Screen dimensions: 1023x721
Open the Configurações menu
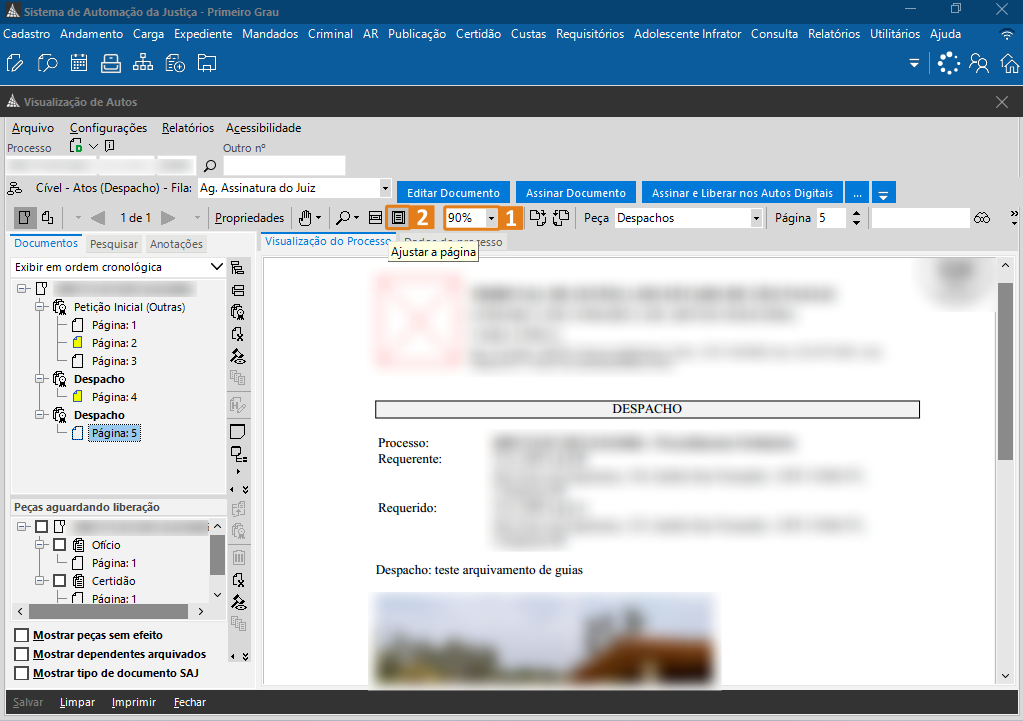(108, 128)
